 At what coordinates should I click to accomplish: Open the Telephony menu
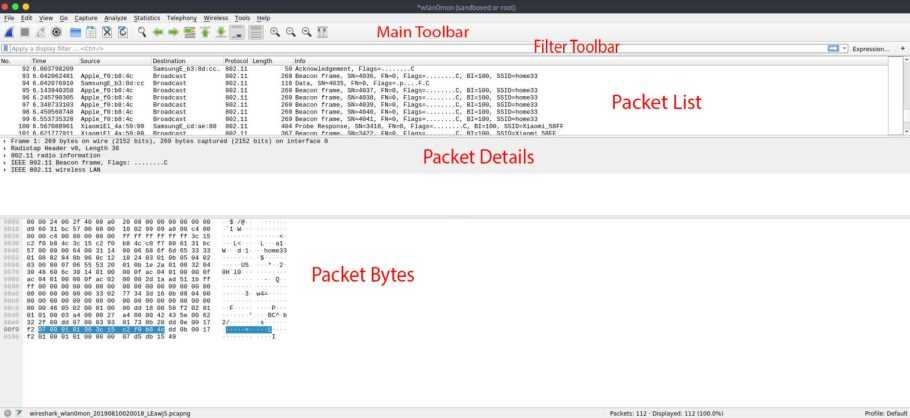coord(182,18)
